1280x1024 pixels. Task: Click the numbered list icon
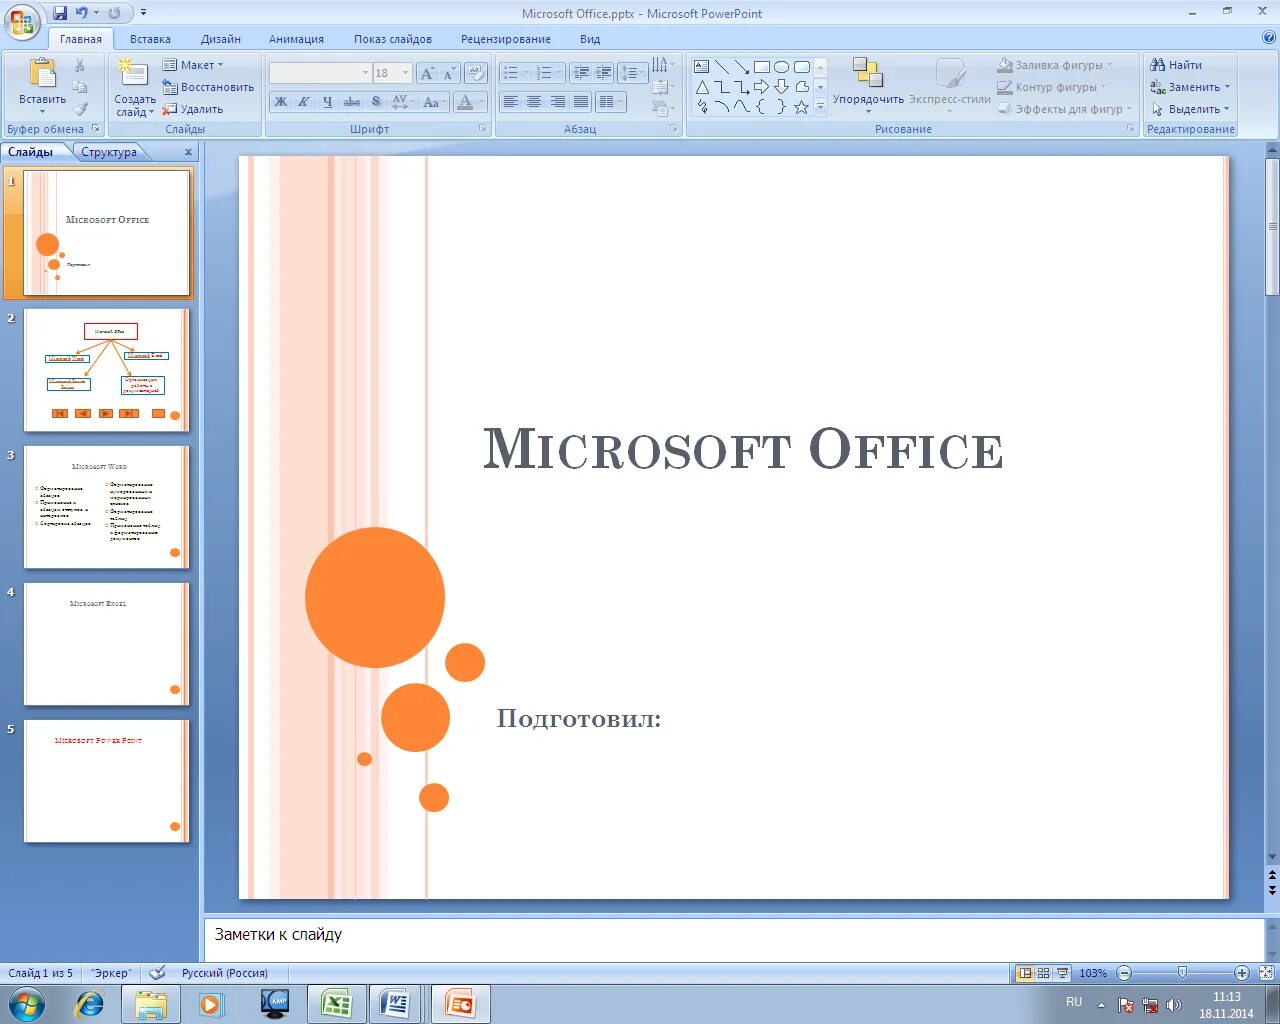point(549,73)
